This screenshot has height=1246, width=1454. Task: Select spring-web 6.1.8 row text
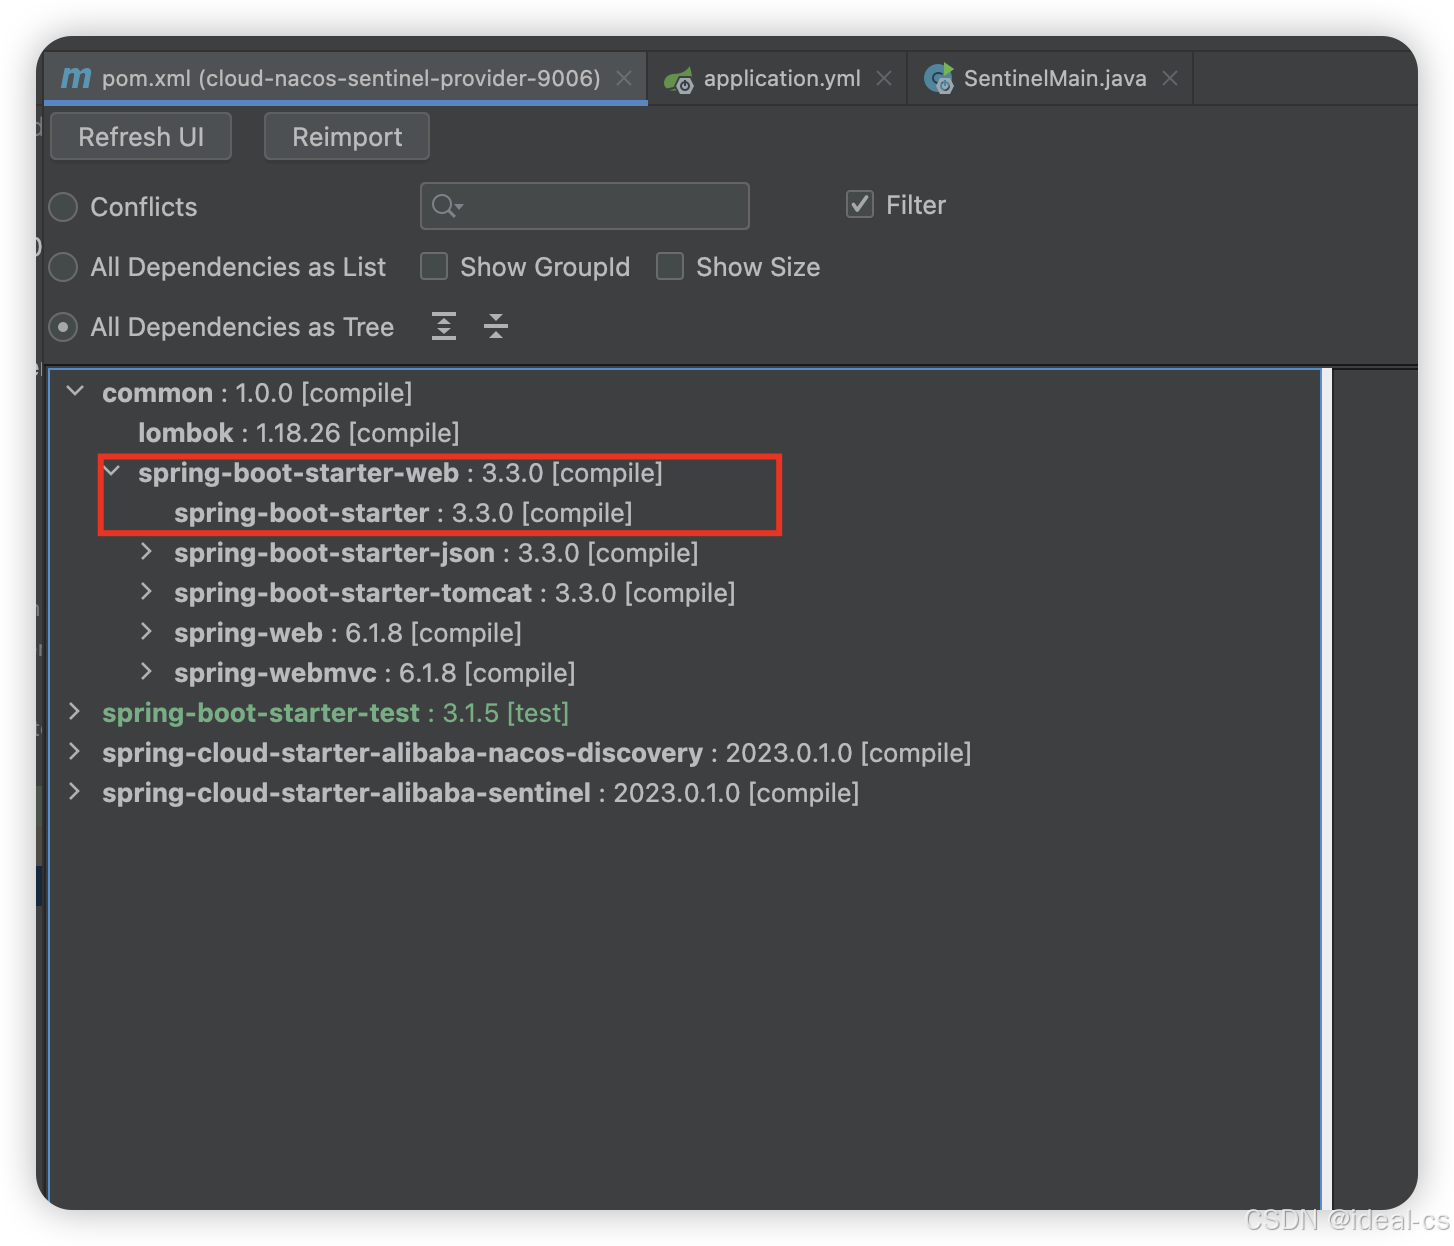348,633
